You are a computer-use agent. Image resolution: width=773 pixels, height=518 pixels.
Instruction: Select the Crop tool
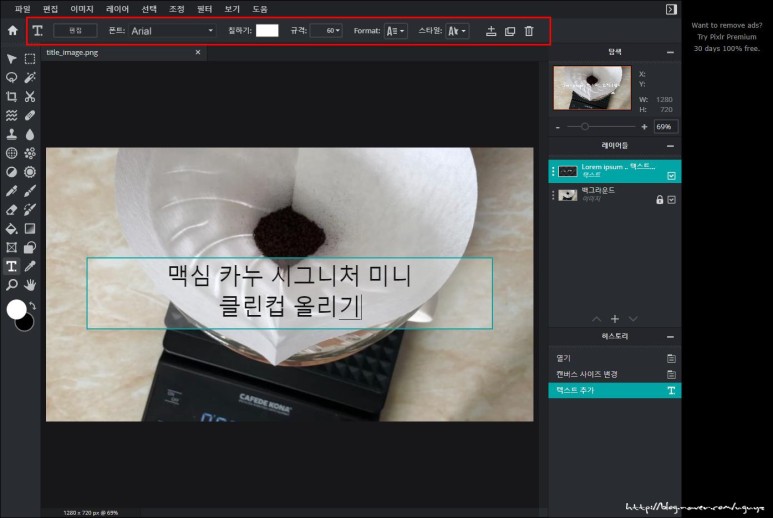tap(11, 97)
